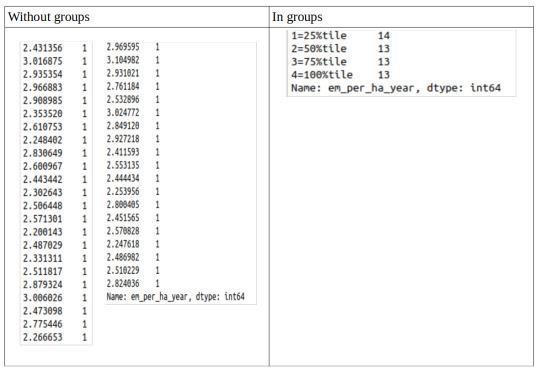Click the Name line in 'In groups' output
540x369 pixels.
(396, 88)
